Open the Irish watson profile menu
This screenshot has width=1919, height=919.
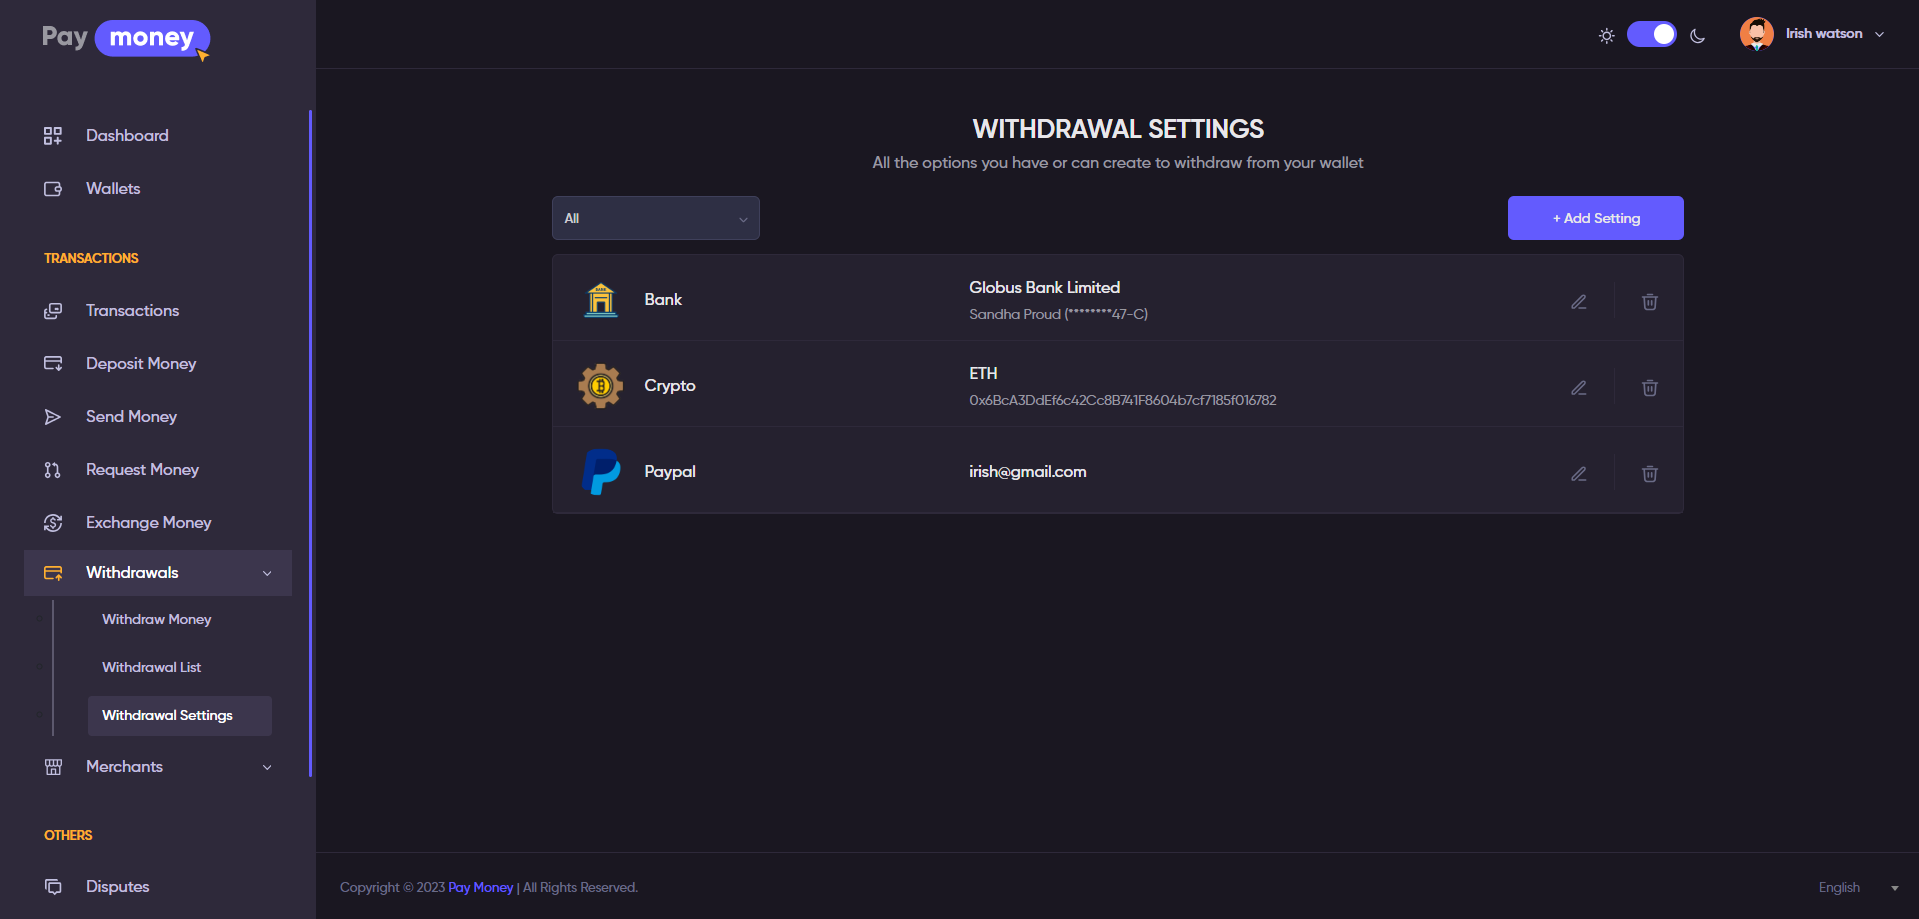pyautogui.click(x=1813, y=34)
